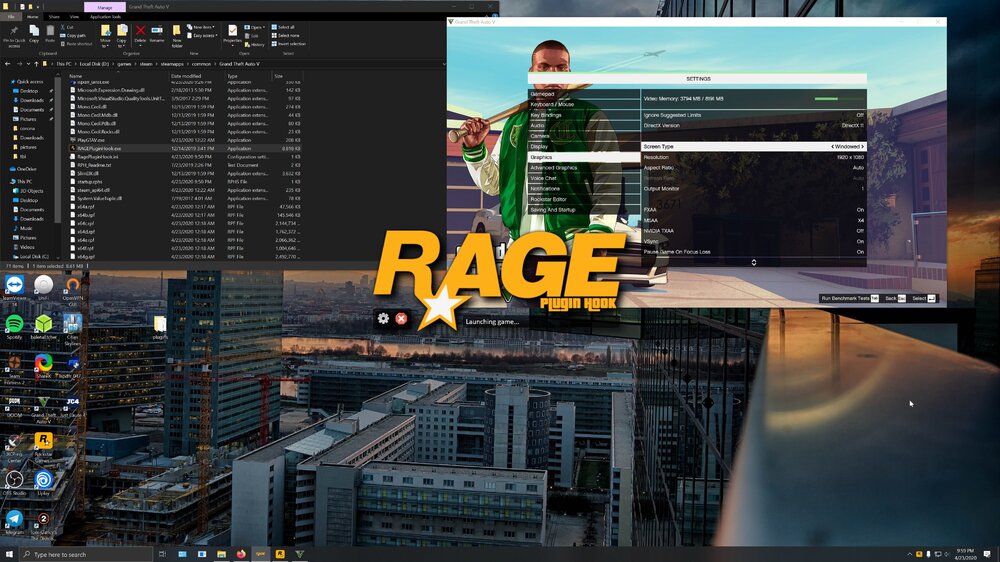This screenshot has height=562, width=1000.
Task: Launch Spotify from desktop
Action: [x=14, y=327]
